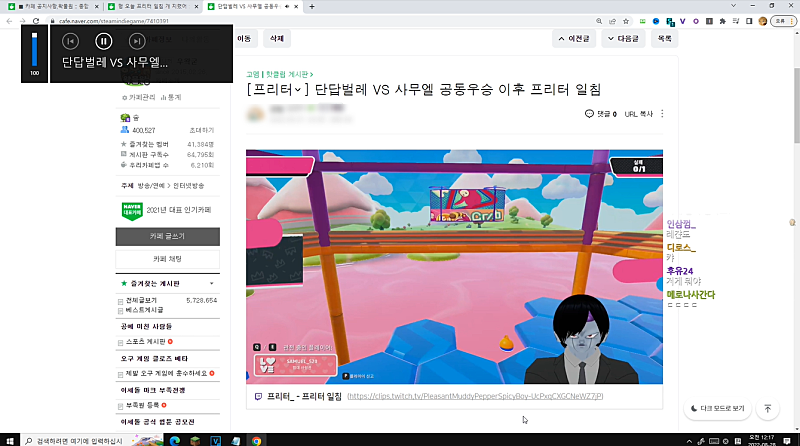Reload the page with refresh icon

(x=36, y=21)
